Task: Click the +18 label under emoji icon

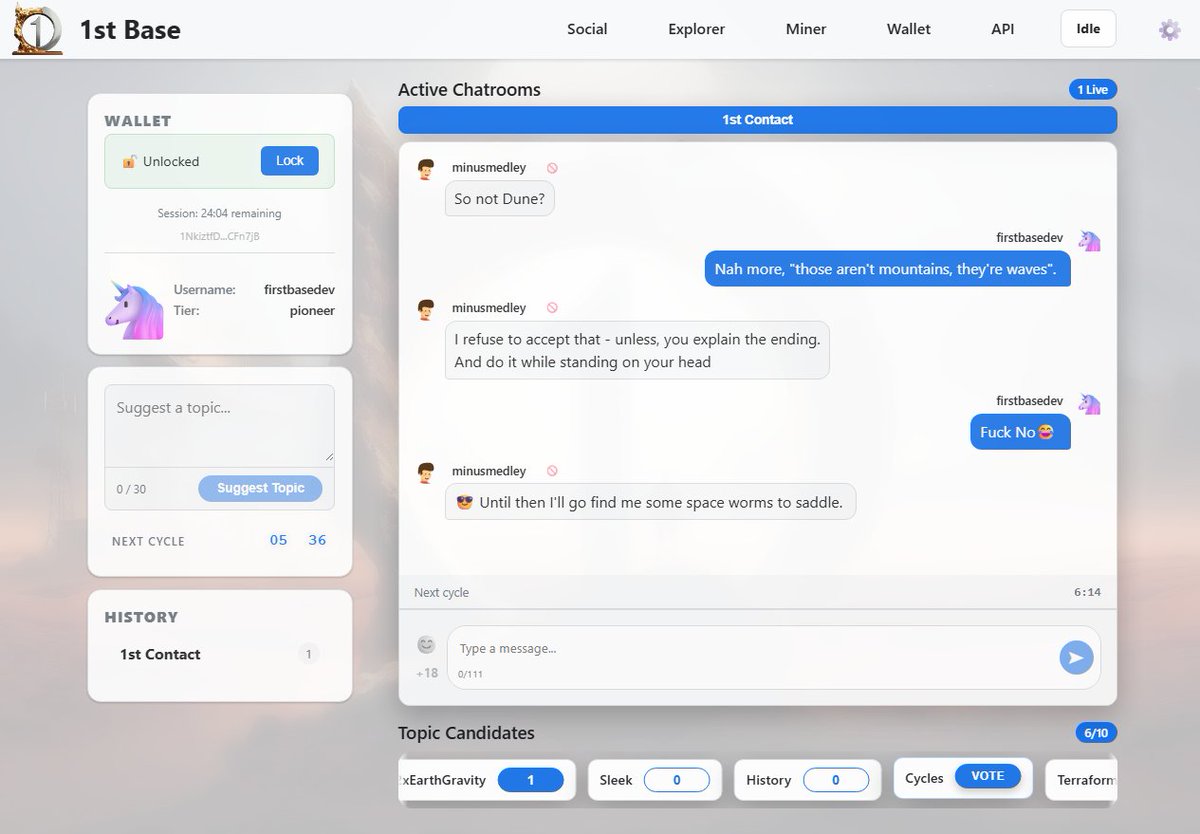Action: tap(427, 673)
